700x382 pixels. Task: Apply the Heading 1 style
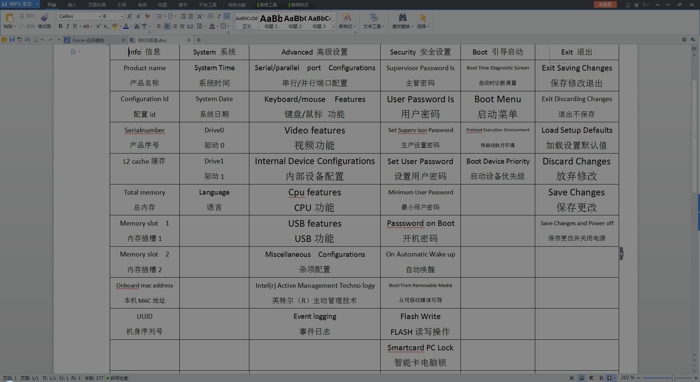point(271,21)
